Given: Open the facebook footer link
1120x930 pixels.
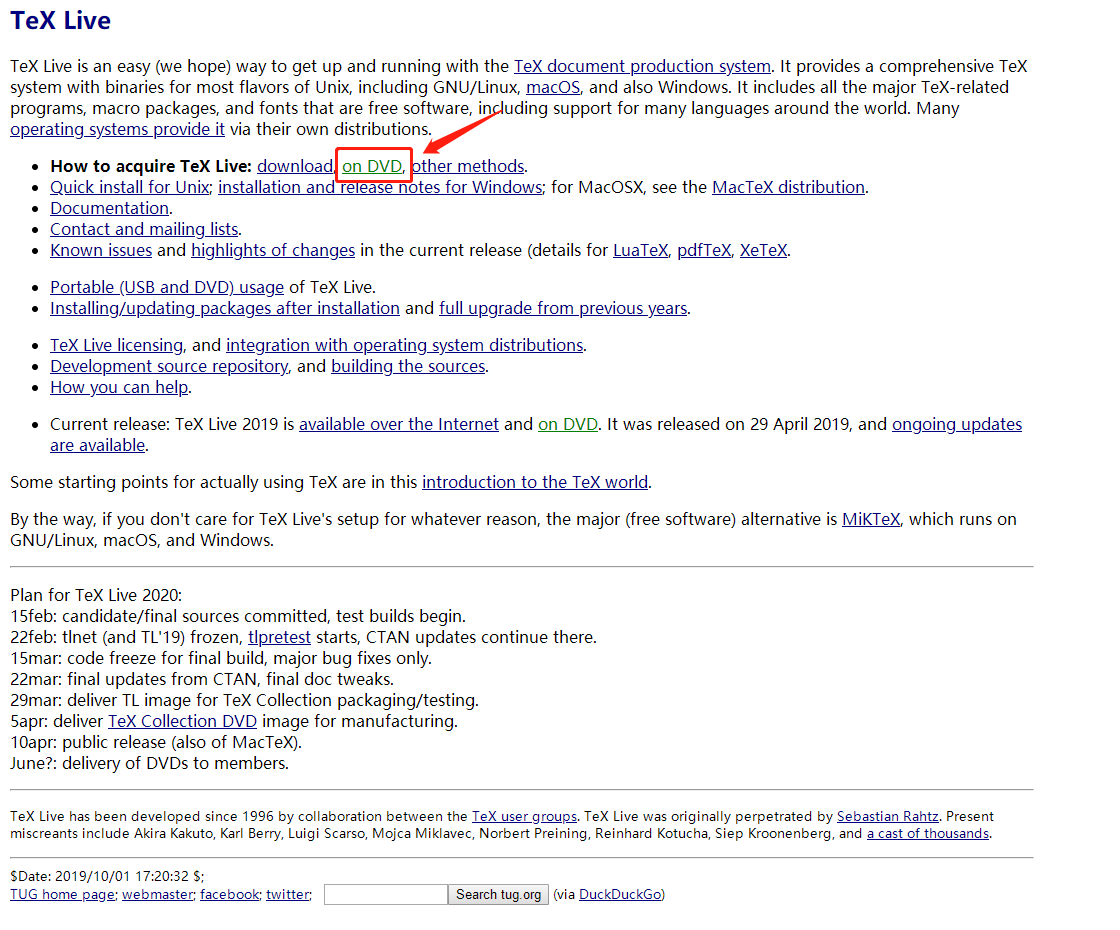Looking at the screenshot, I should coord(229,894).
